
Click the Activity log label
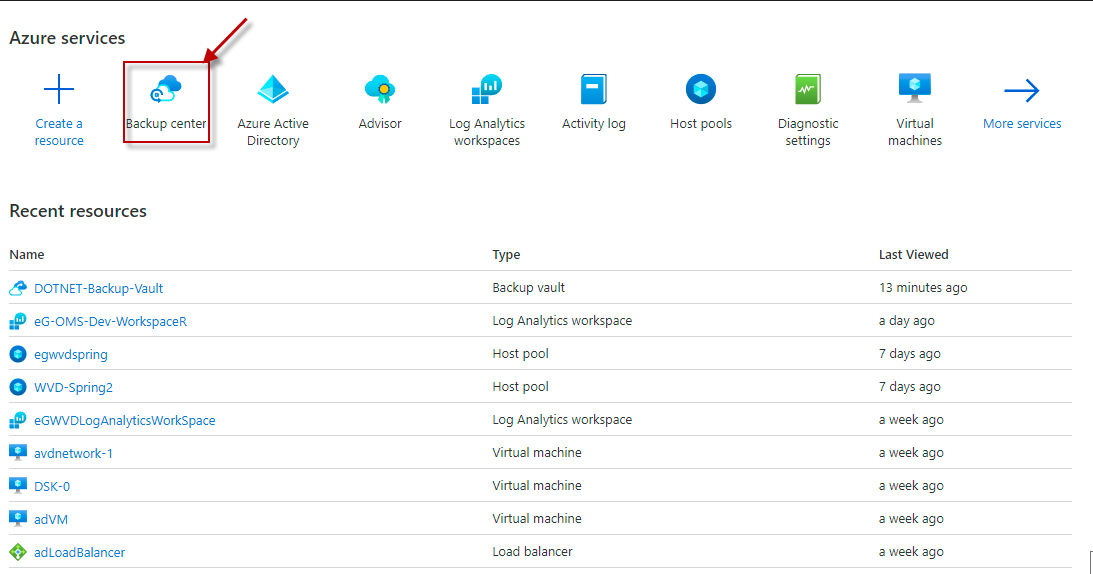click(594, 123)
